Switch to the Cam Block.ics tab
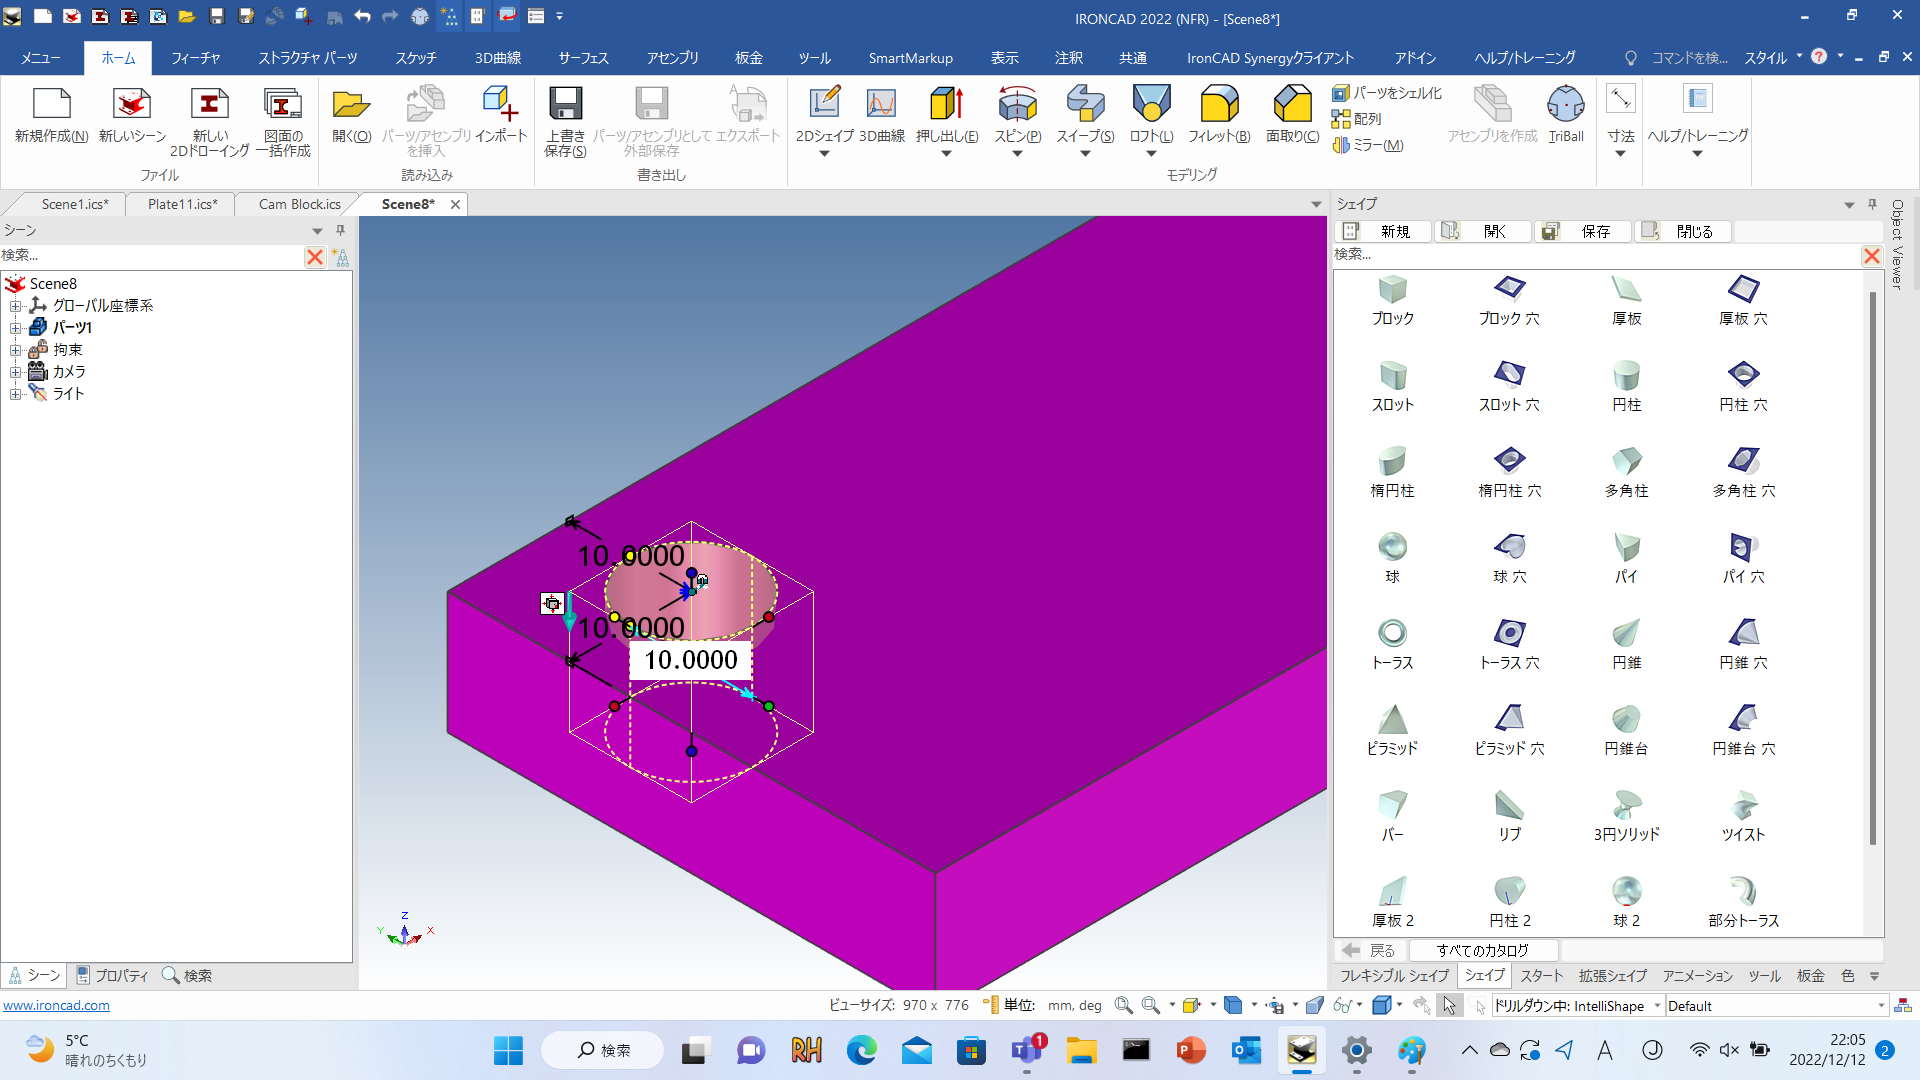Image resolution: width=1920 pixels, height=1080 pixels. coord(299,204)
